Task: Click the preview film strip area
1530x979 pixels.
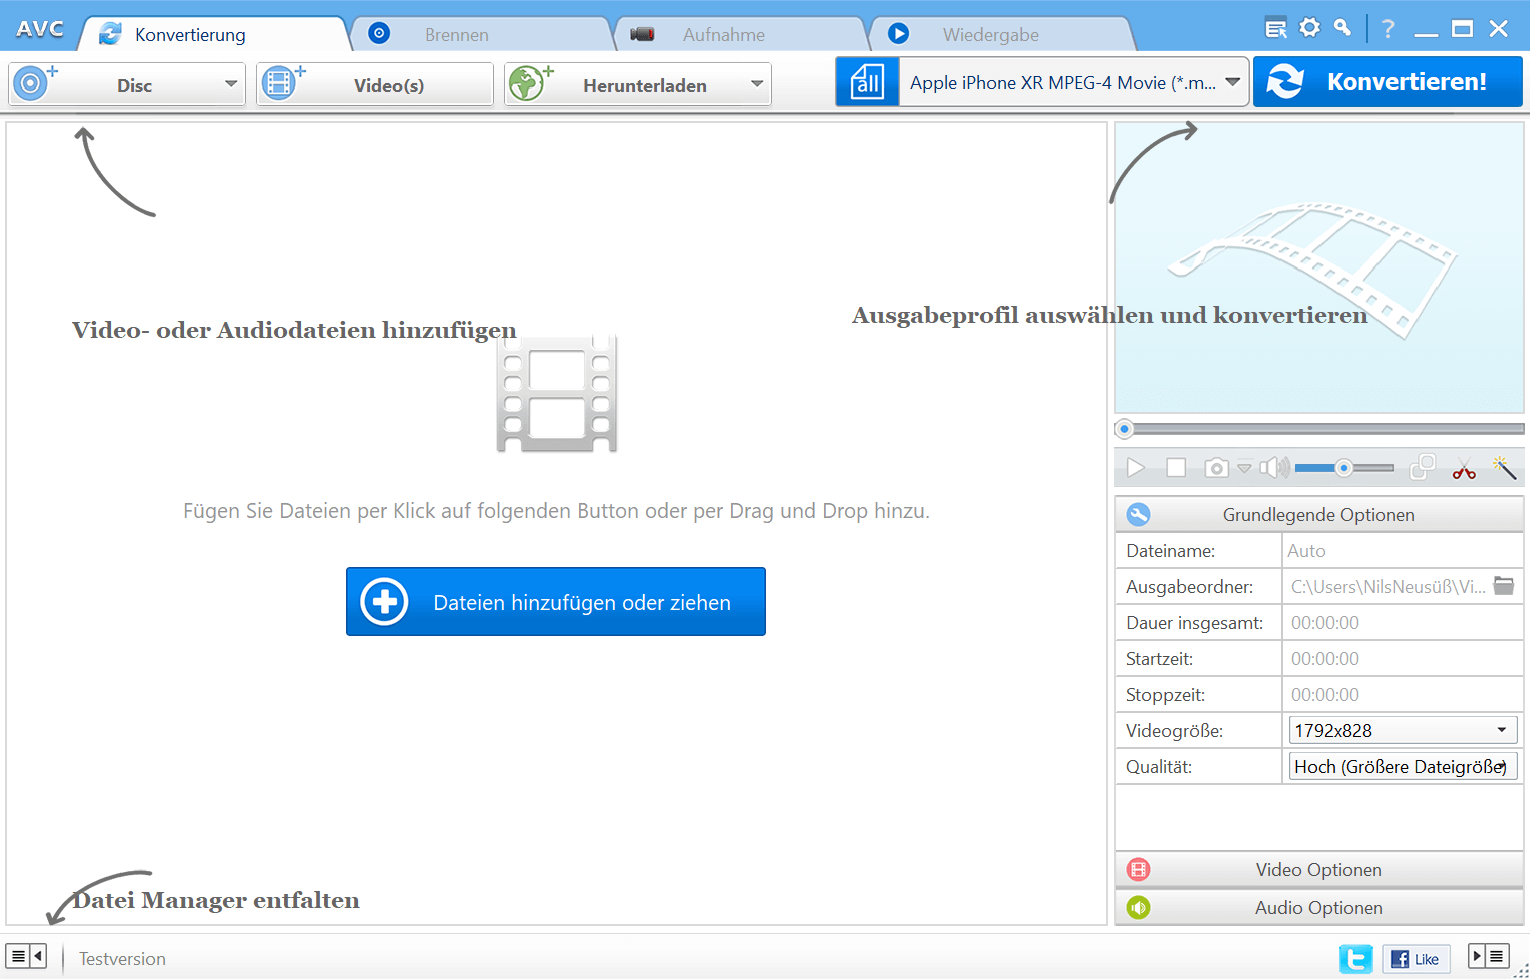Action: coord(1319,268)
